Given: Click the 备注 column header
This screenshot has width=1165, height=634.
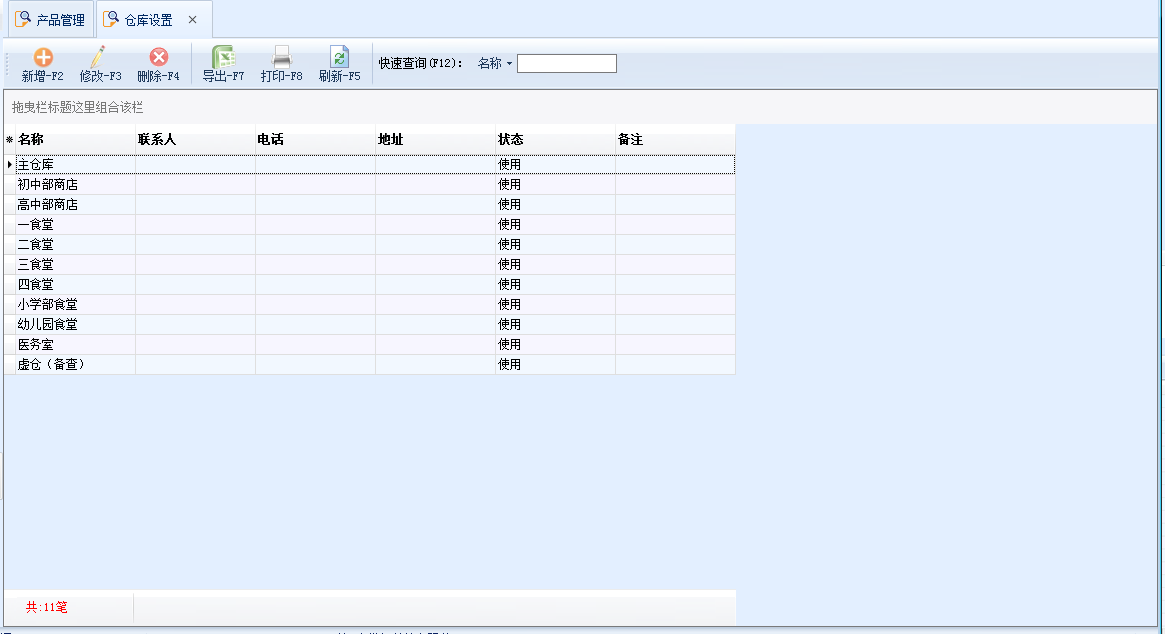Looking at the screenshot, I should pos(675,140).
